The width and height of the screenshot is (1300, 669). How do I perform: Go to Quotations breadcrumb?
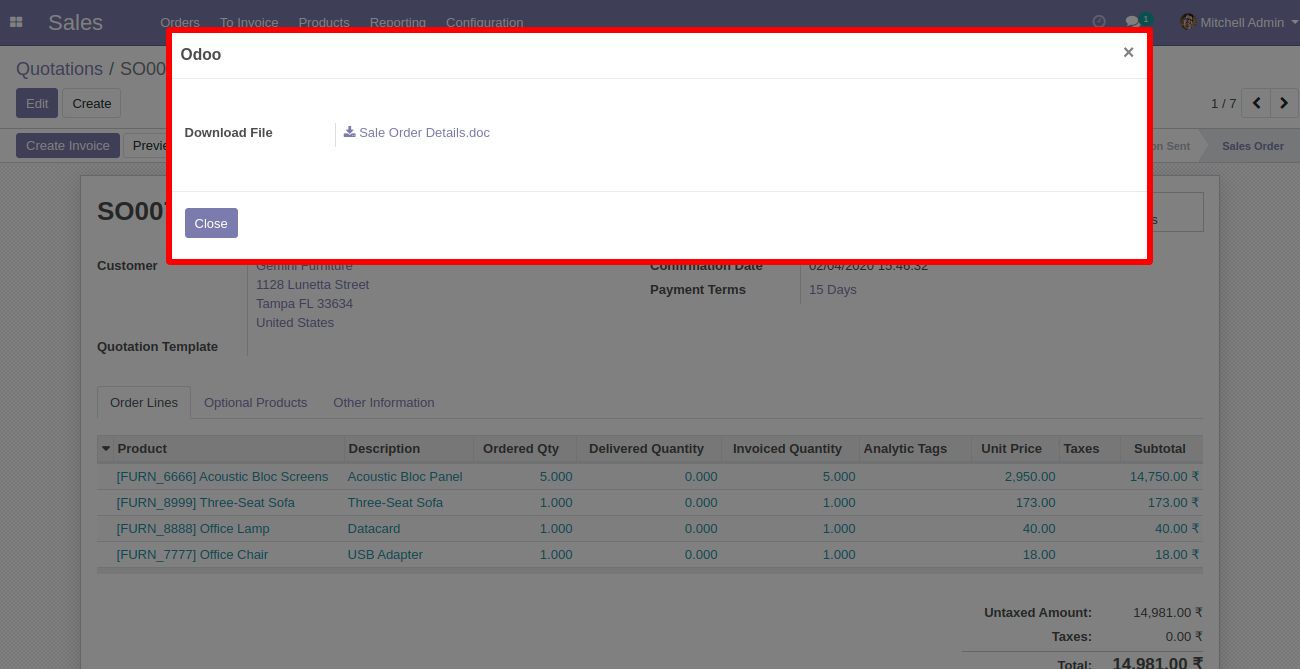point(59,69)
